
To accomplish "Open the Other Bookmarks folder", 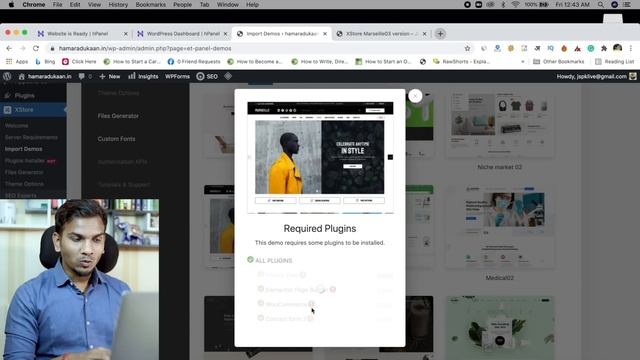I will pos(559,62).
